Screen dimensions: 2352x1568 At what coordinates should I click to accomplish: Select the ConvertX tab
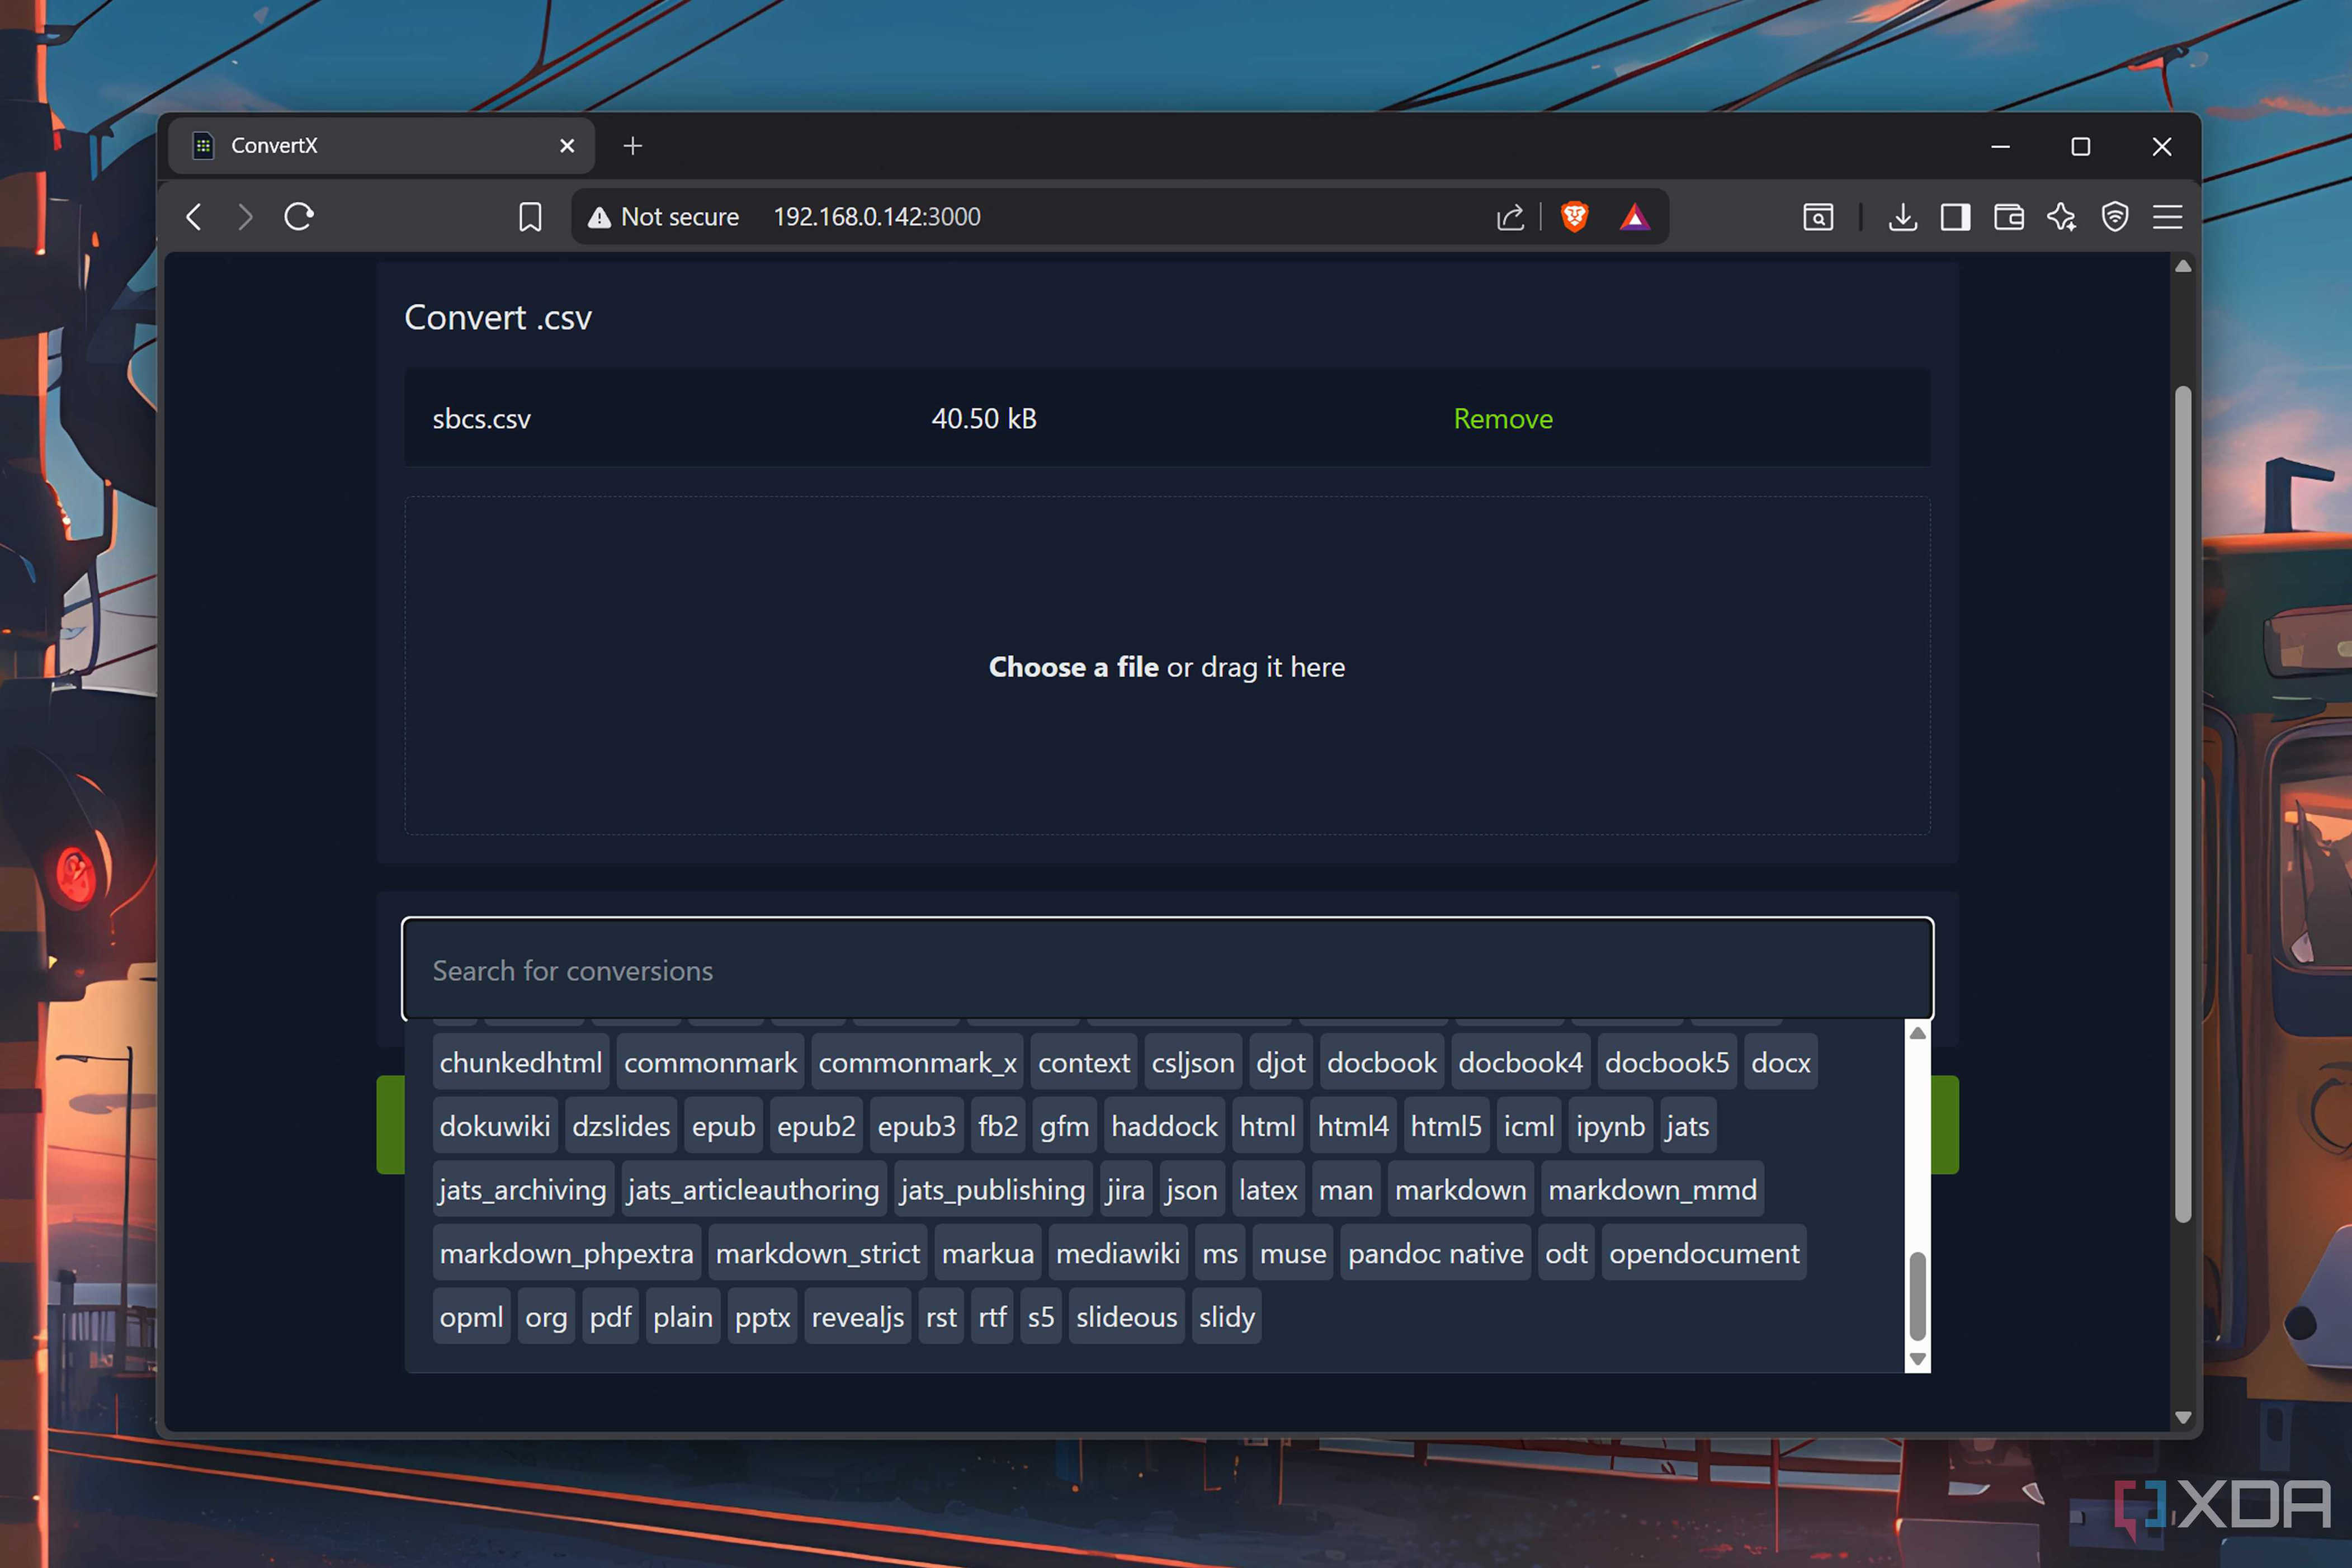tap(380, 146)
